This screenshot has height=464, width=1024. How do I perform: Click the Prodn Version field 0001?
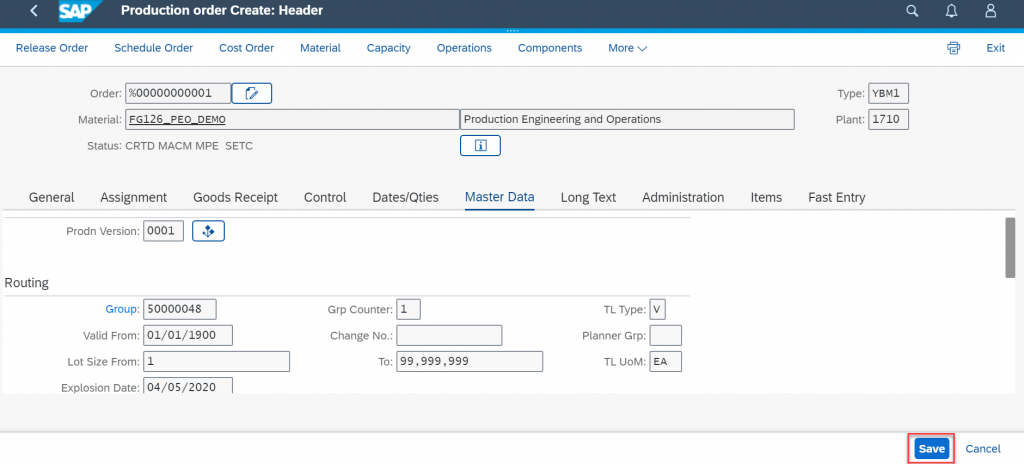164,231
